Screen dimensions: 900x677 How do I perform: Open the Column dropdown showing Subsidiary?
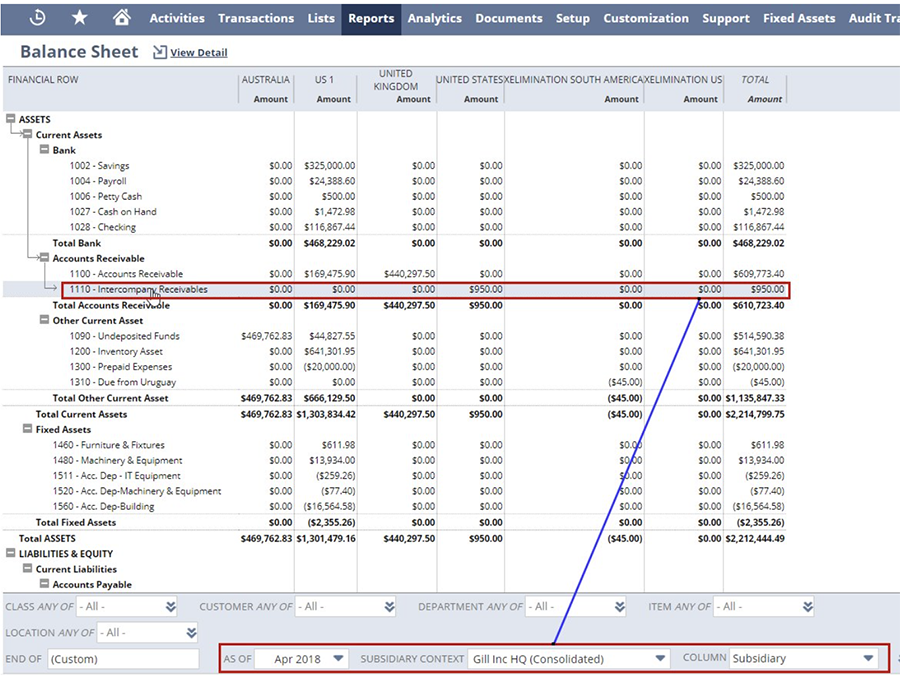[868, 658]
